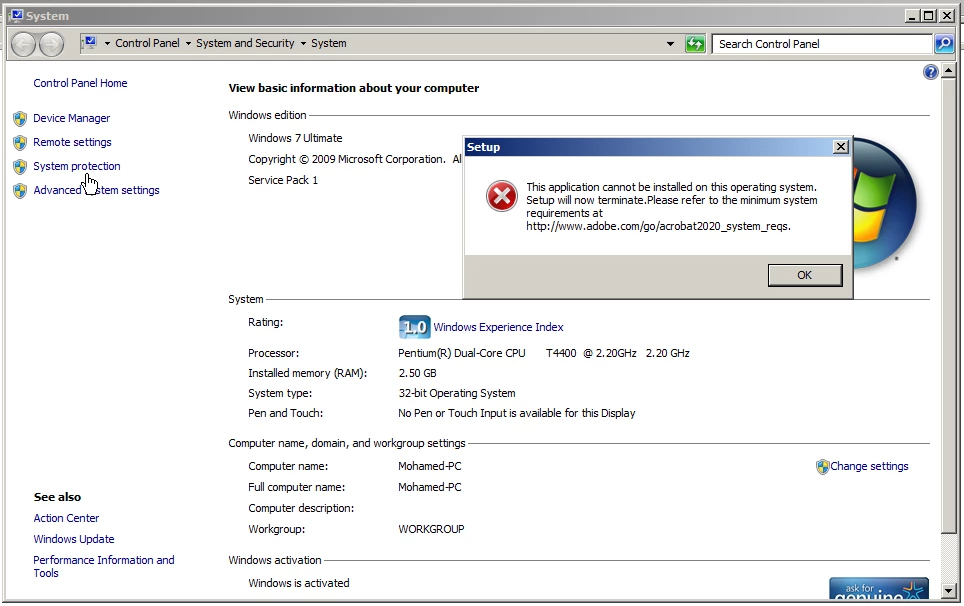This screenshot has width=964, height=606.
Task: Click the Adobe system requirements URL text
Action: [658, 226]
